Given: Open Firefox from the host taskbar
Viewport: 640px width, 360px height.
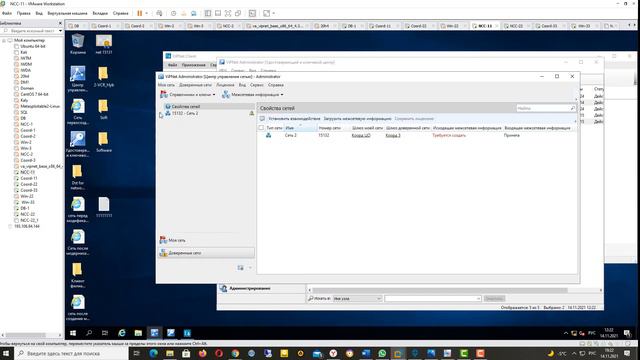Looking at the screenshot, I should coord(202,353).
